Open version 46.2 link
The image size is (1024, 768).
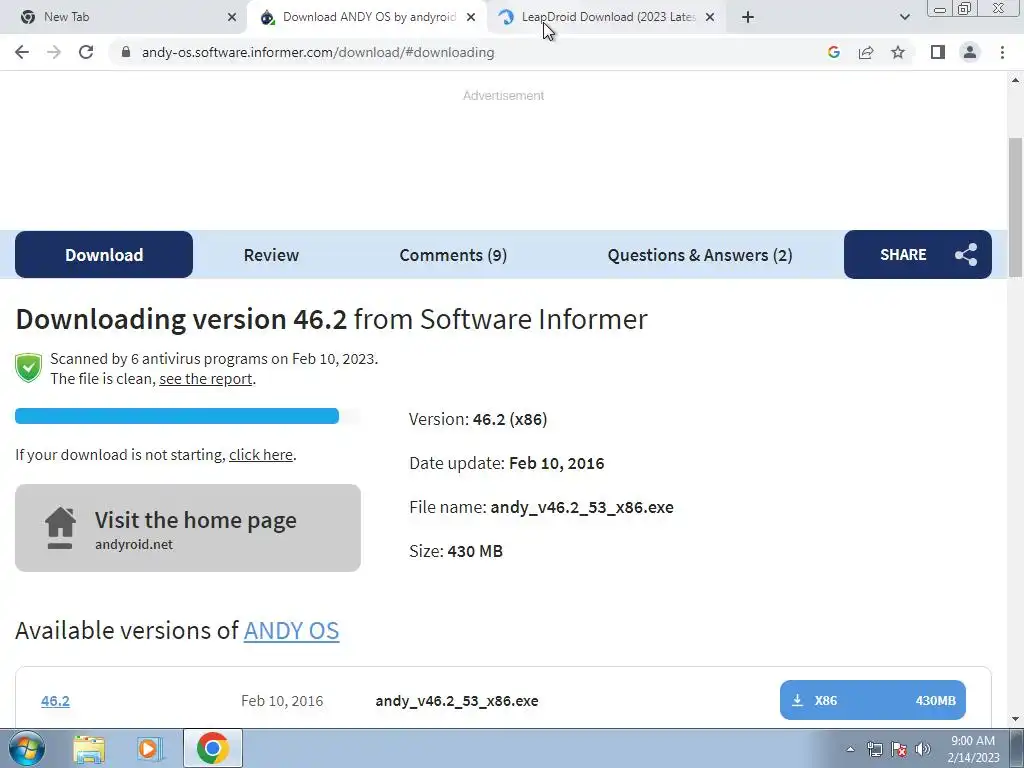tap(56, 701)
